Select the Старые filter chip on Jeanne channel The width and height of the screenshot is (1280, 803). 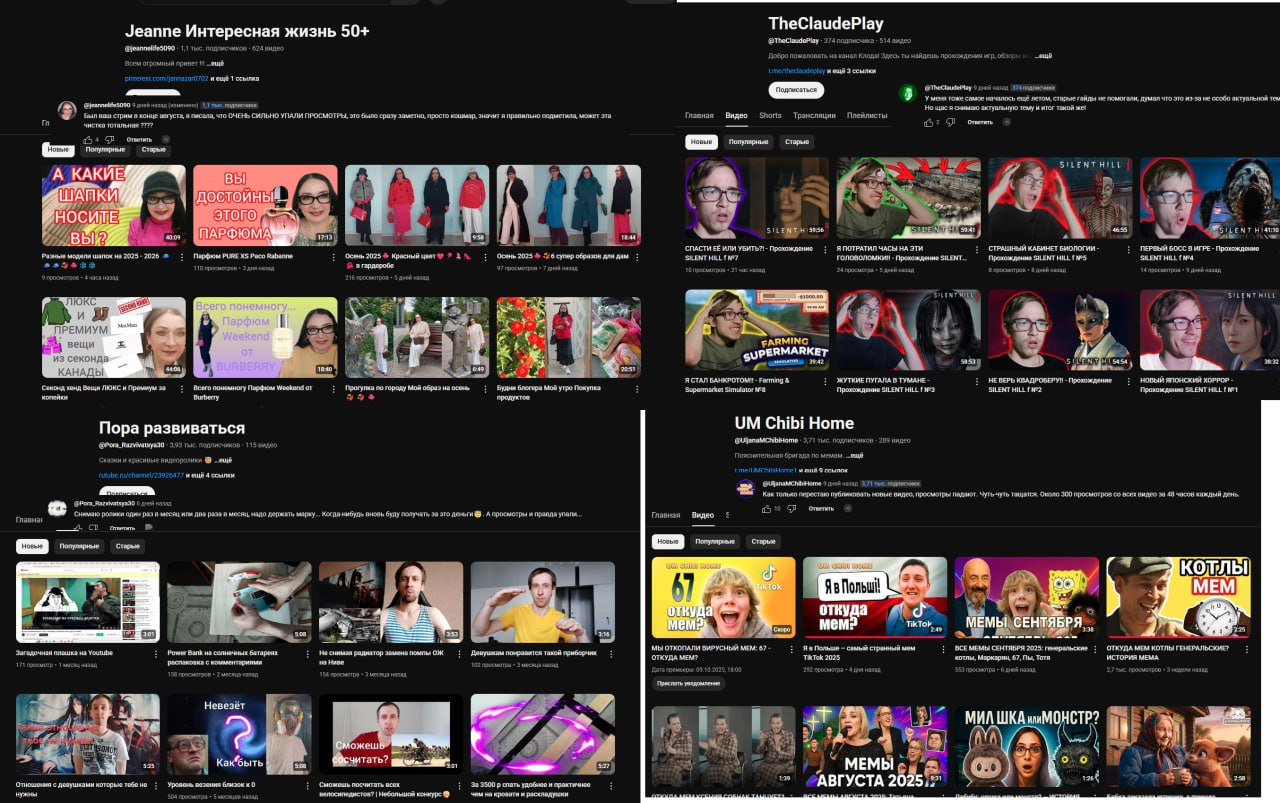[x=154, y=150]
